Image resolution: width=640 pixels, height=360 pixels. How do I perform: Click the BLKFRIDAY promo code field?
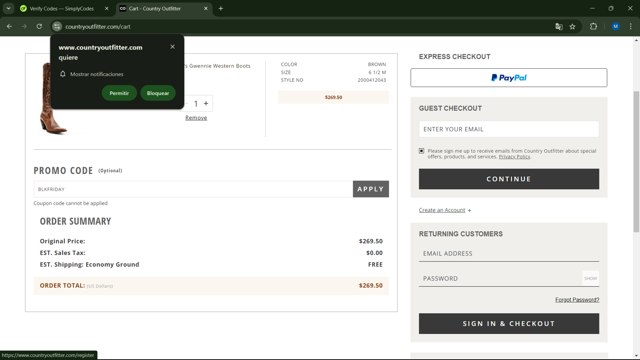(193, 189)
